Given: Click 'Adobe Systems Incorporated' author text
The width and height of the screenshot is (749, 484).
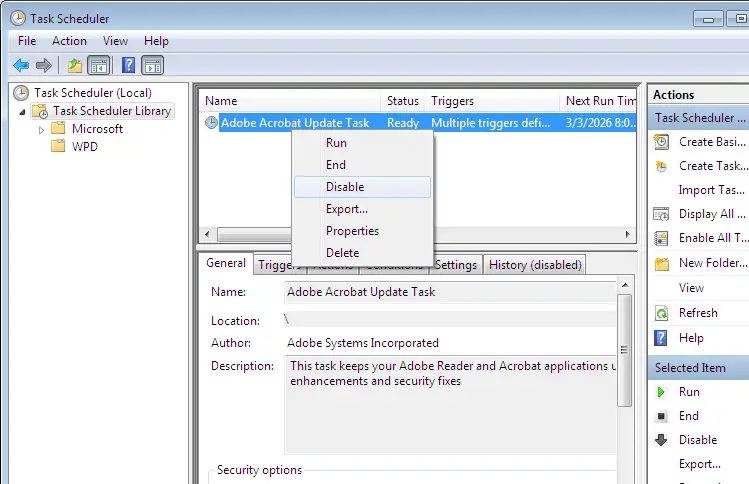Looking at the screenshot, I should (363, 343).
